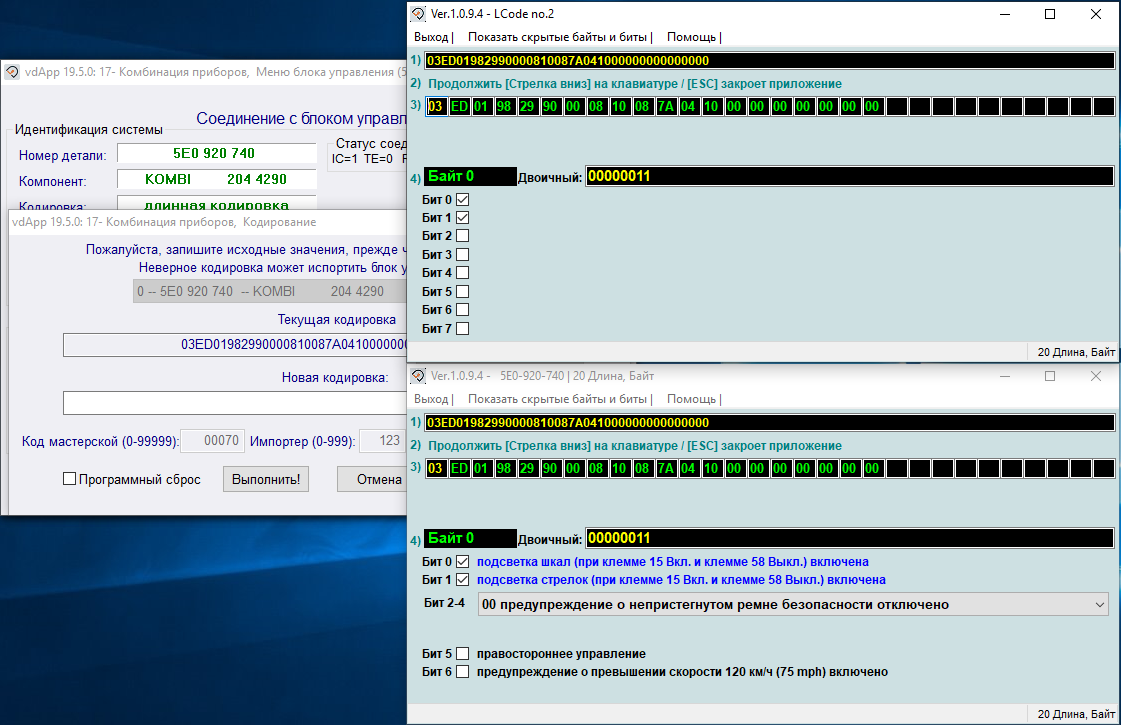Select byte ED in upper byte row

click(459, 107)
